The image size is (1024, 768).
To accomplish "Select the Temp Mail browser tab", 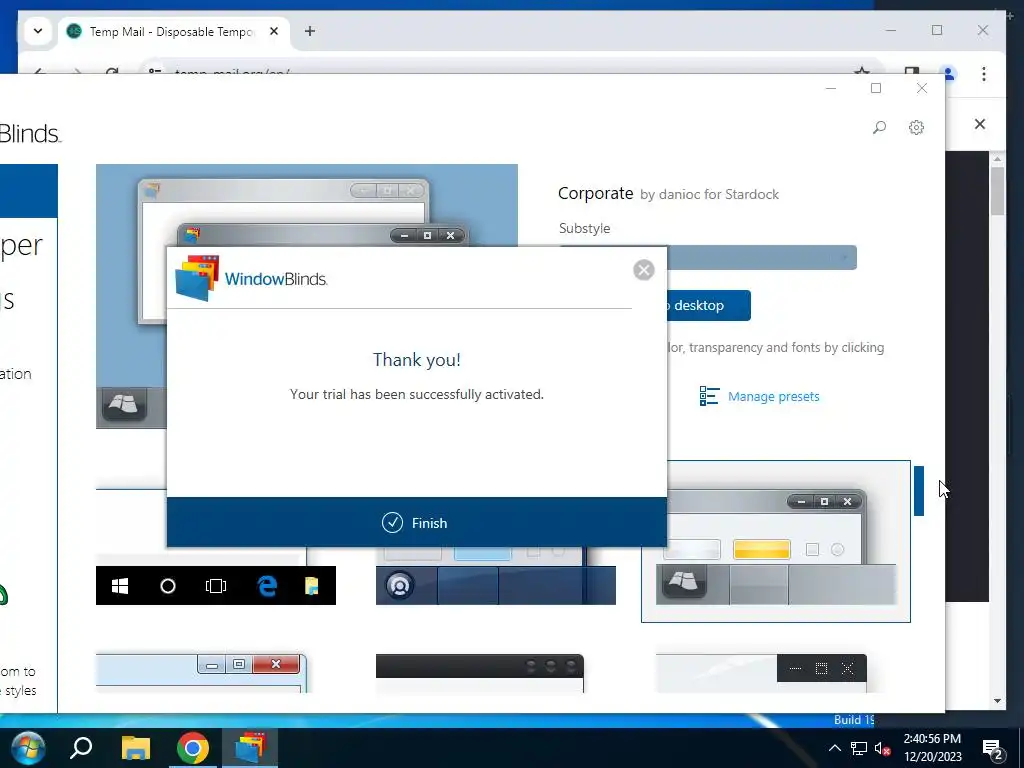I will (x=171, y=31).
